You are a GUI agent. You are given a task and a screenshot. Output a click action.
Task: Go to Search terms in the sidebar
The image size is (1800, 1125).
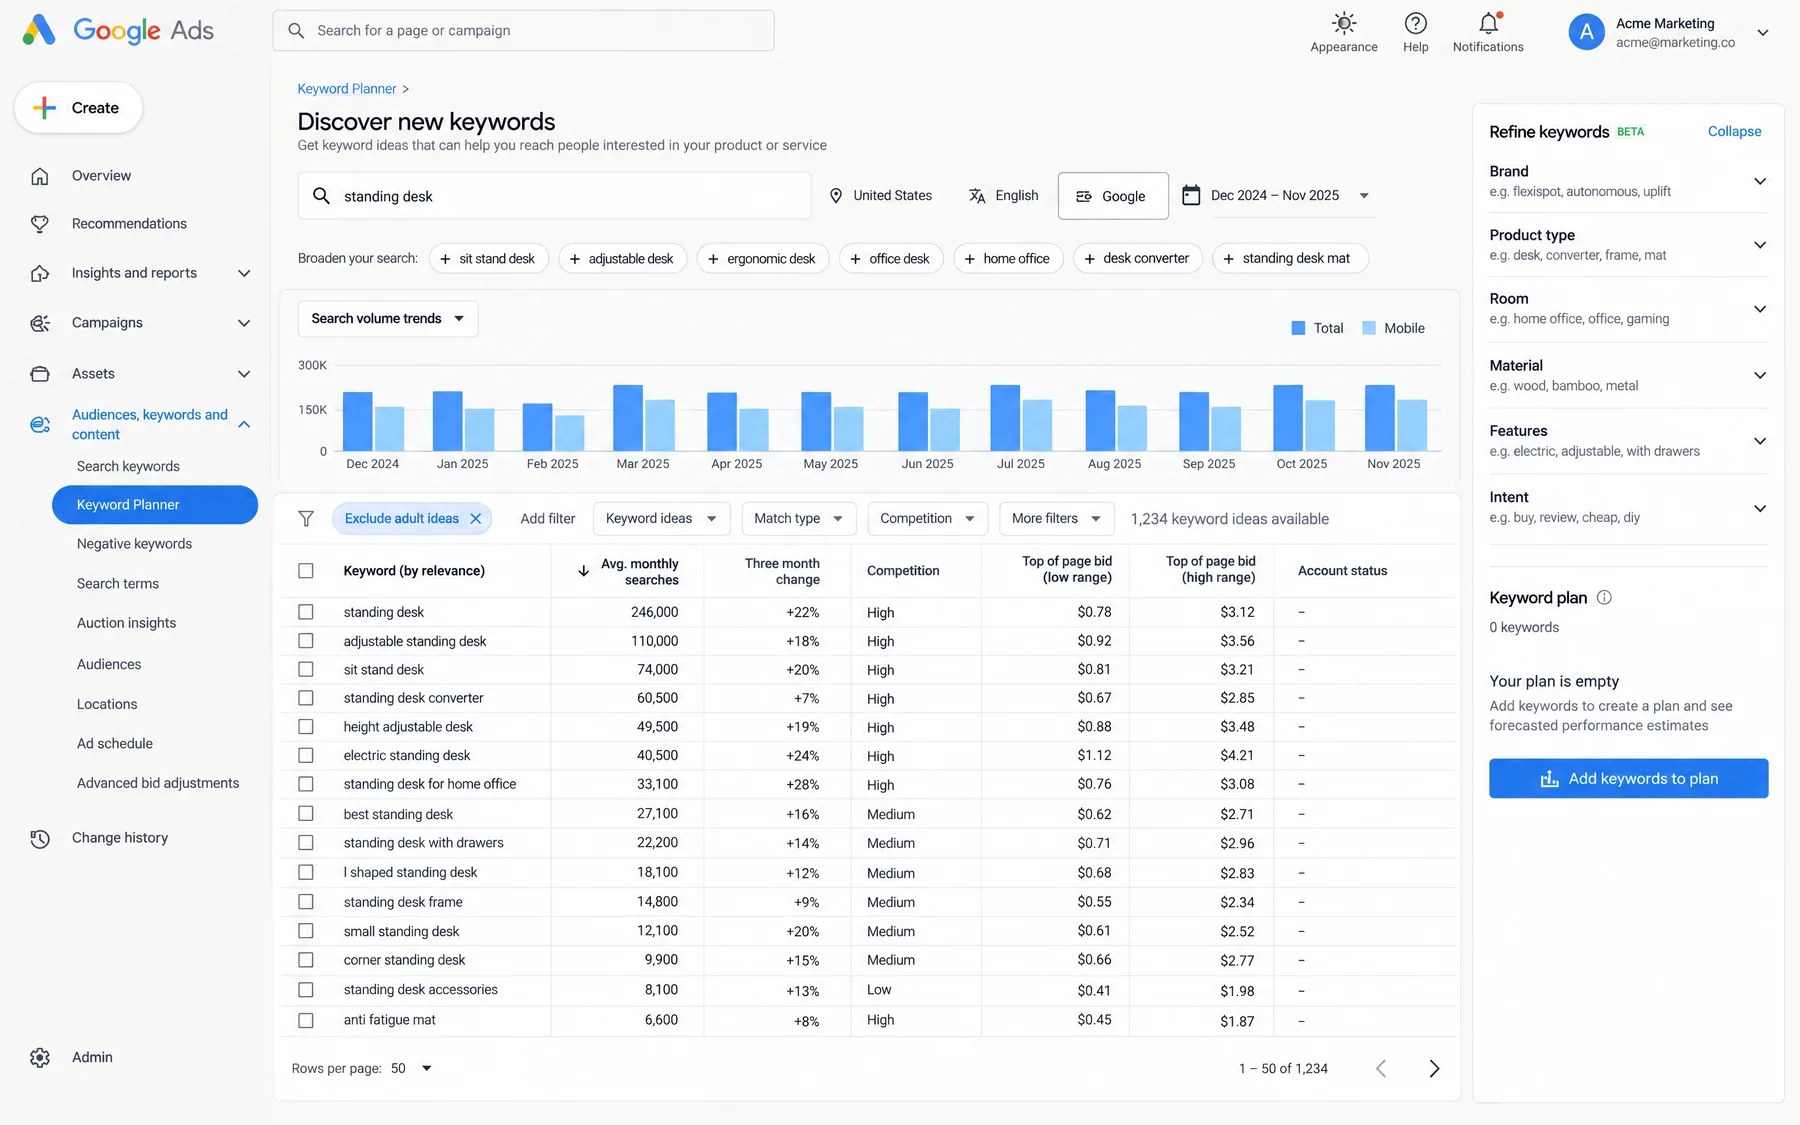pos(118,584)
